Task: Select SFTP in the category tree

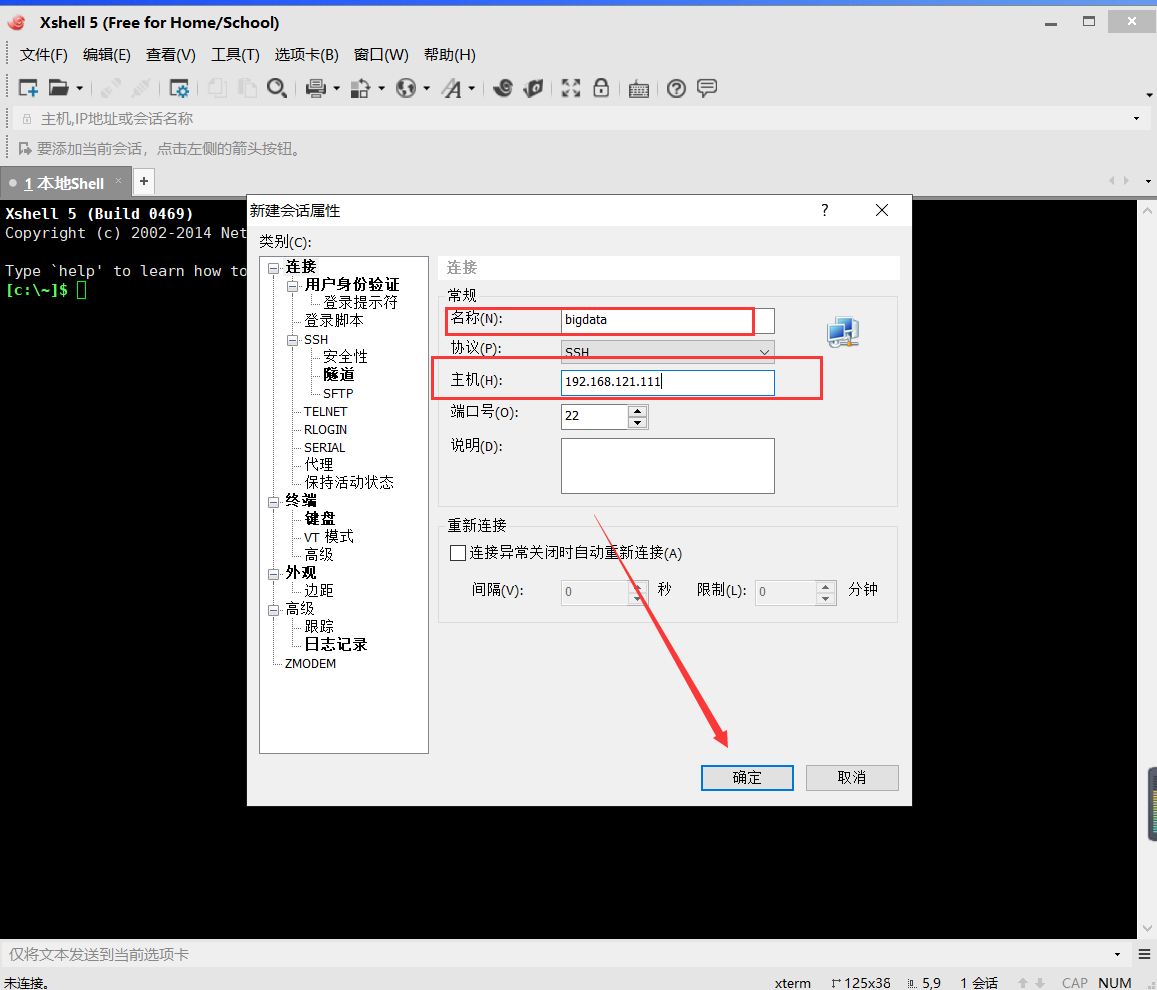Action: [x=338, y=393]
